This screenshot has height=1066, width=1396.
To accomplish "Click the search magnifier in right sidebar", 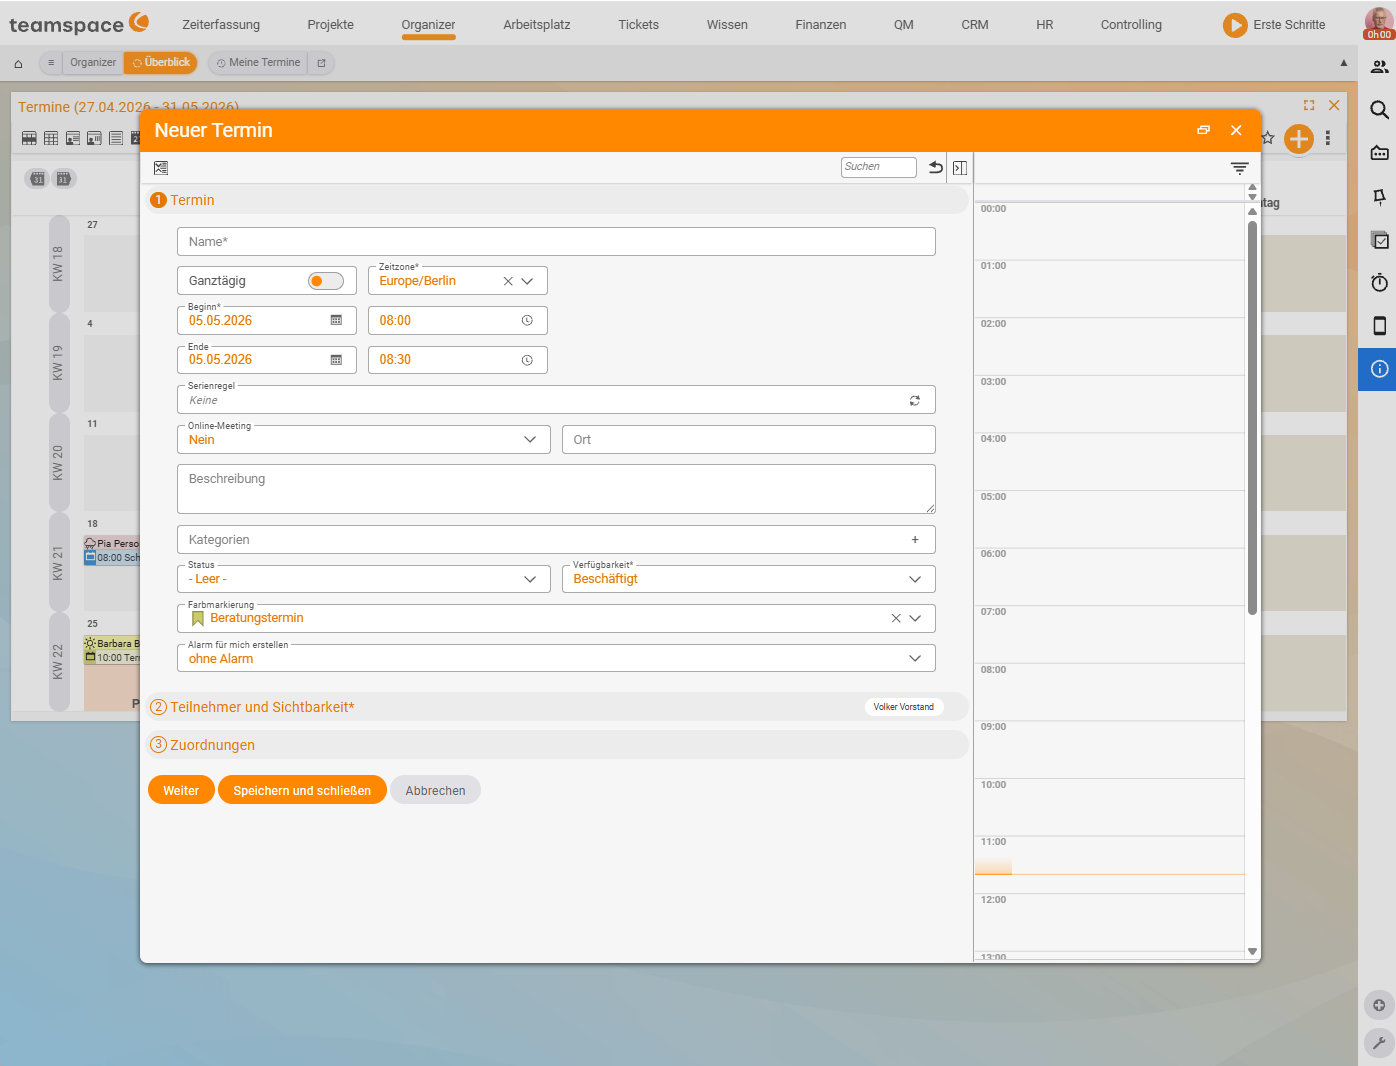I will click(1379, 110).
